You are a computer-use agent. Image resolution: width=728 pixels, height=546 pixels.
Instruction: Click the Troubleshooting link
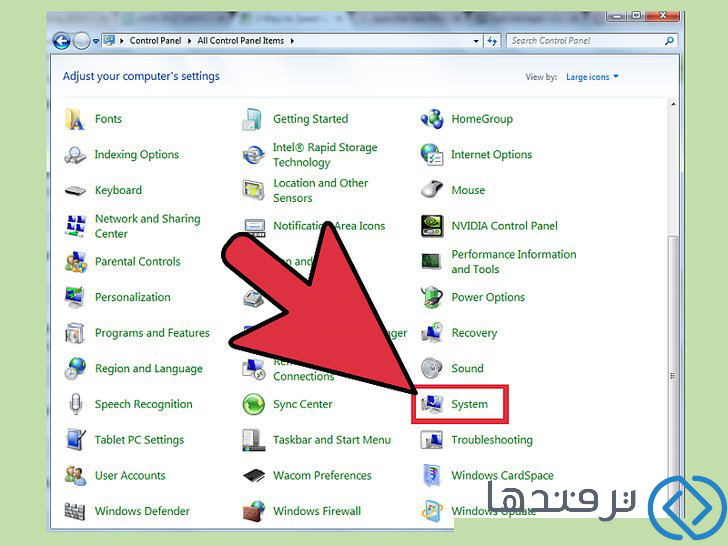point(492,440)
